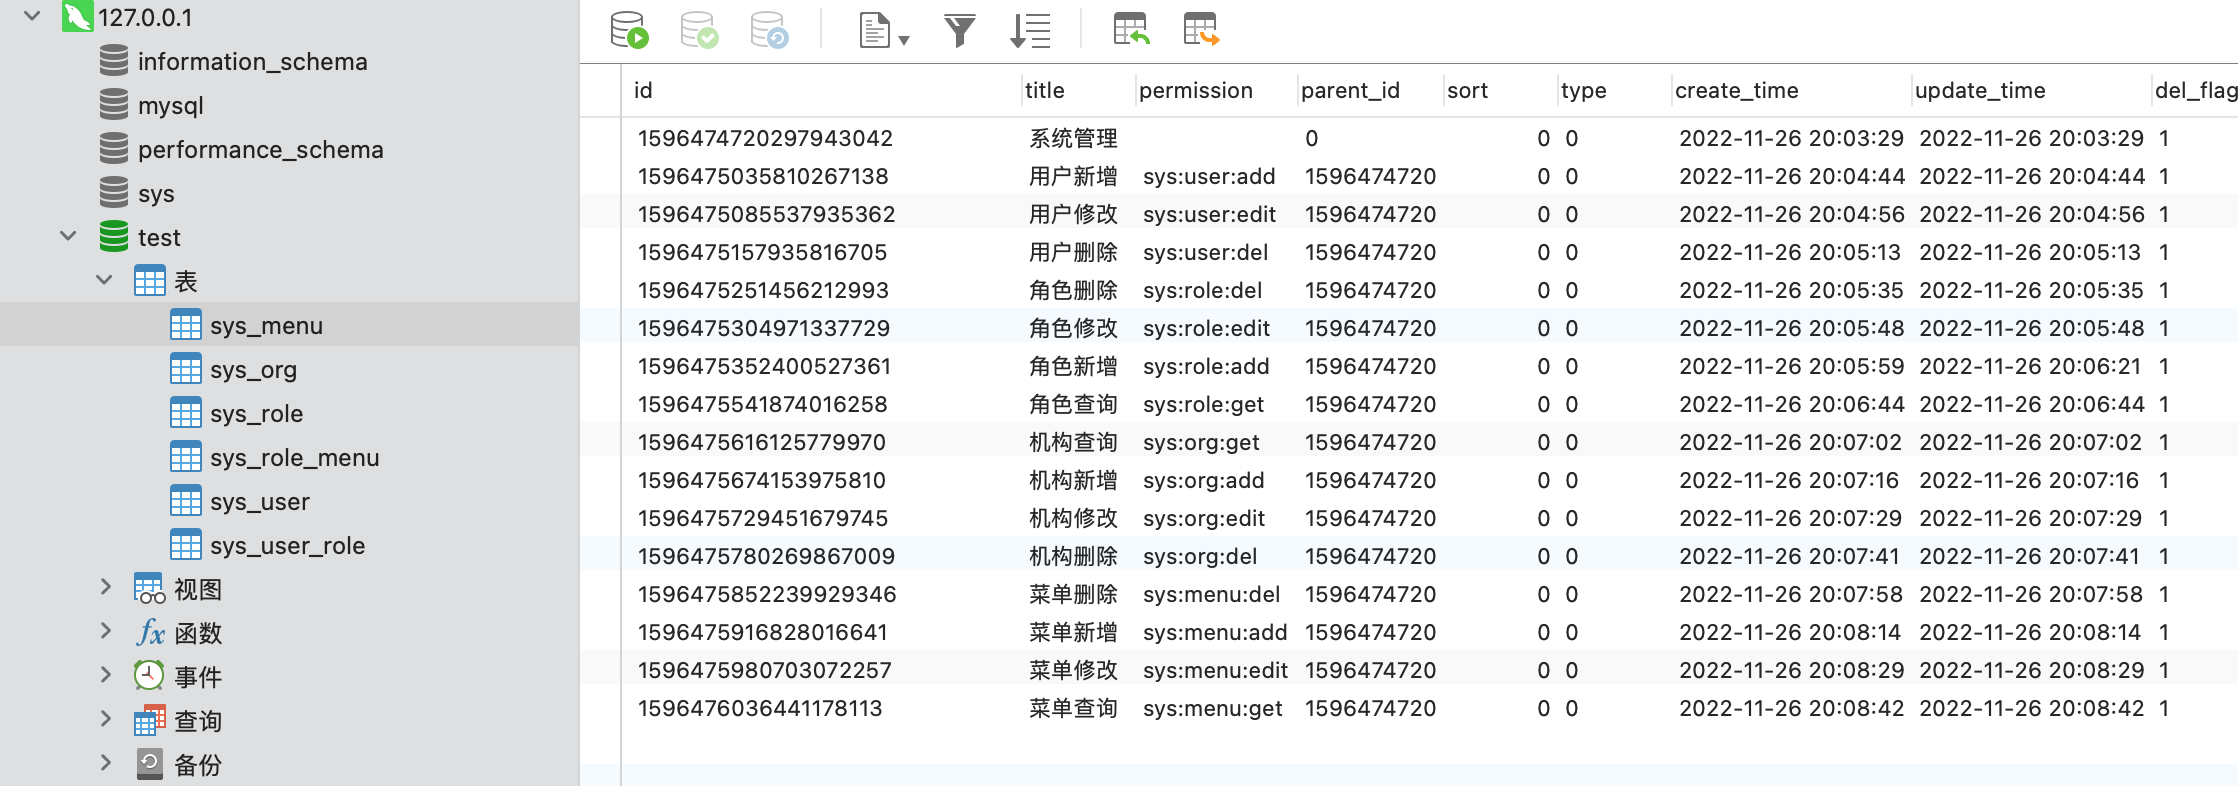Expand the 备份 (backup) node
This screenshot has width=2238, height=786.
pos(105,764)
